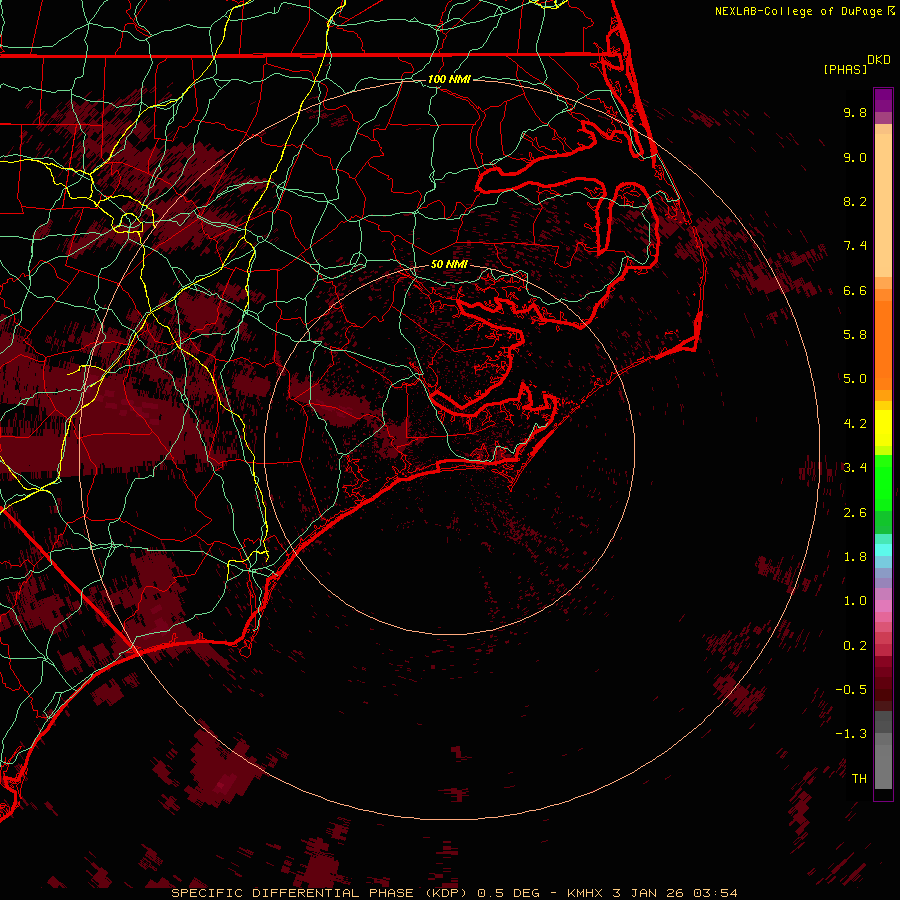Click the 50 NMI range ring label

pyautogui.click(x=449, y=264)
